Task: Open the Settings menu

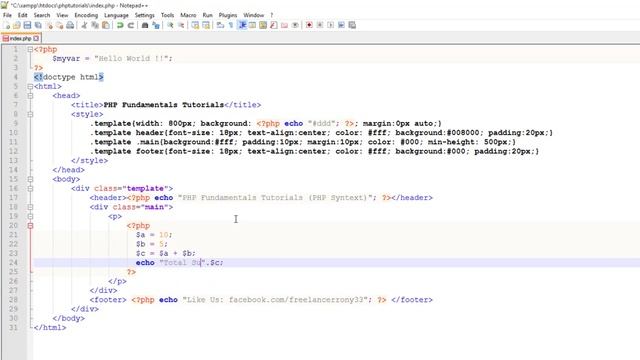Action: coord(144,15)
